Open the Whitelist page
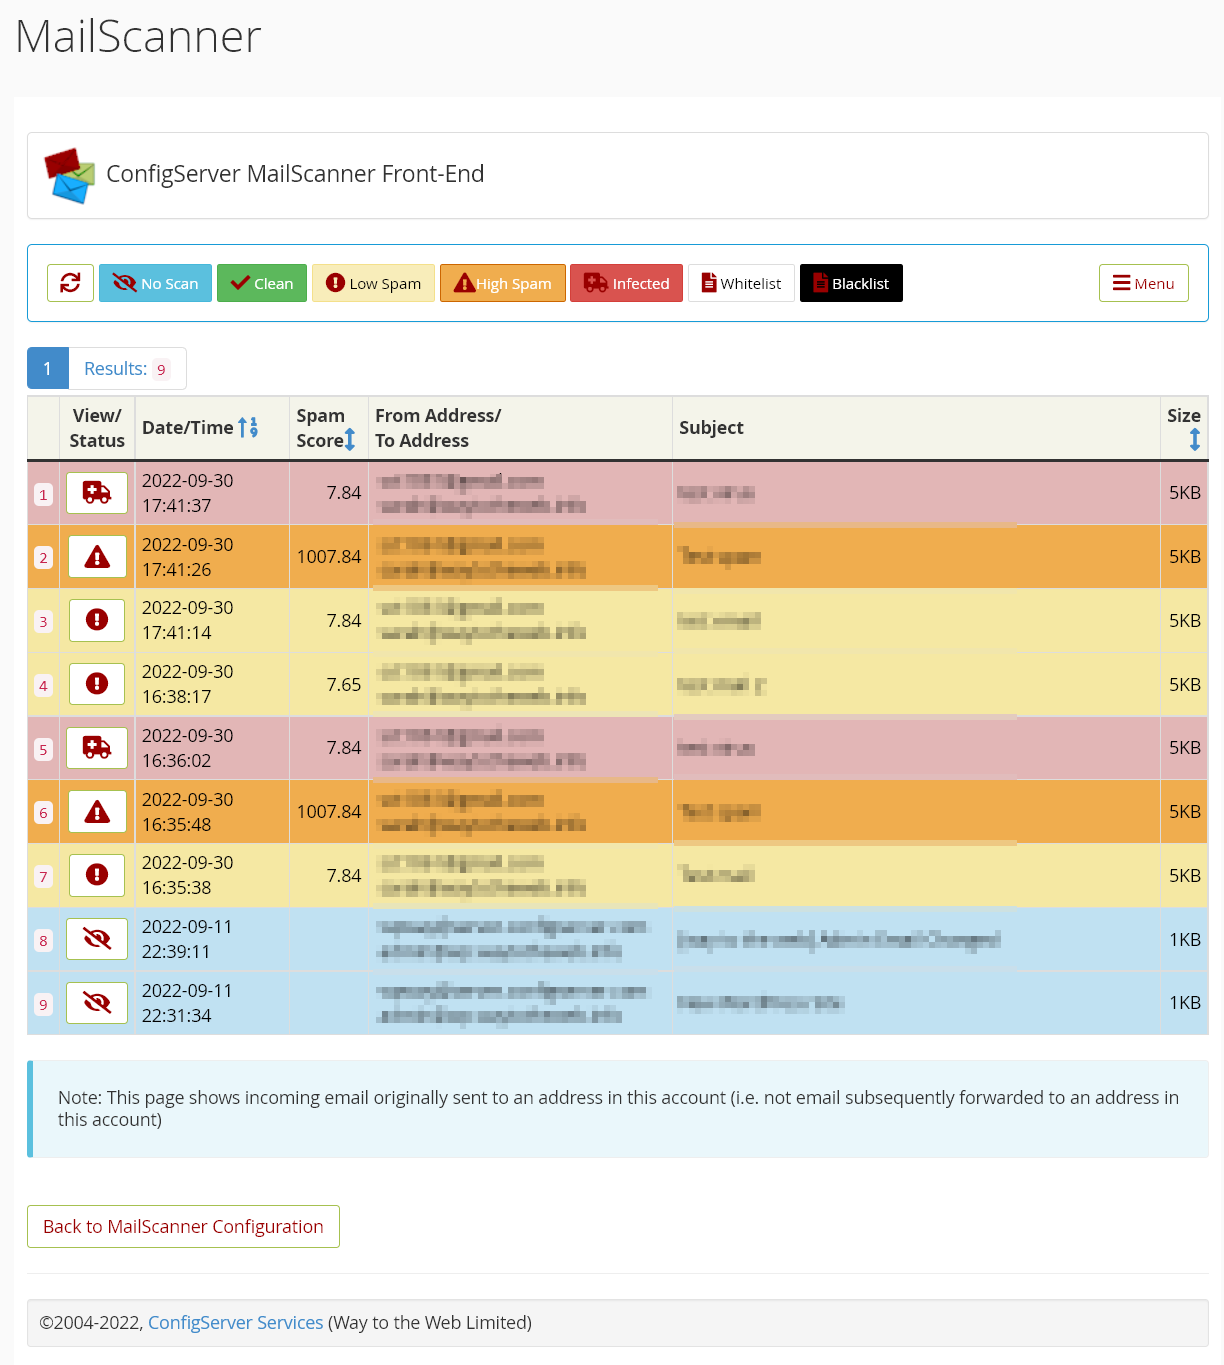The height and width of the screenshot is (1365, 1224). point(741,283)
